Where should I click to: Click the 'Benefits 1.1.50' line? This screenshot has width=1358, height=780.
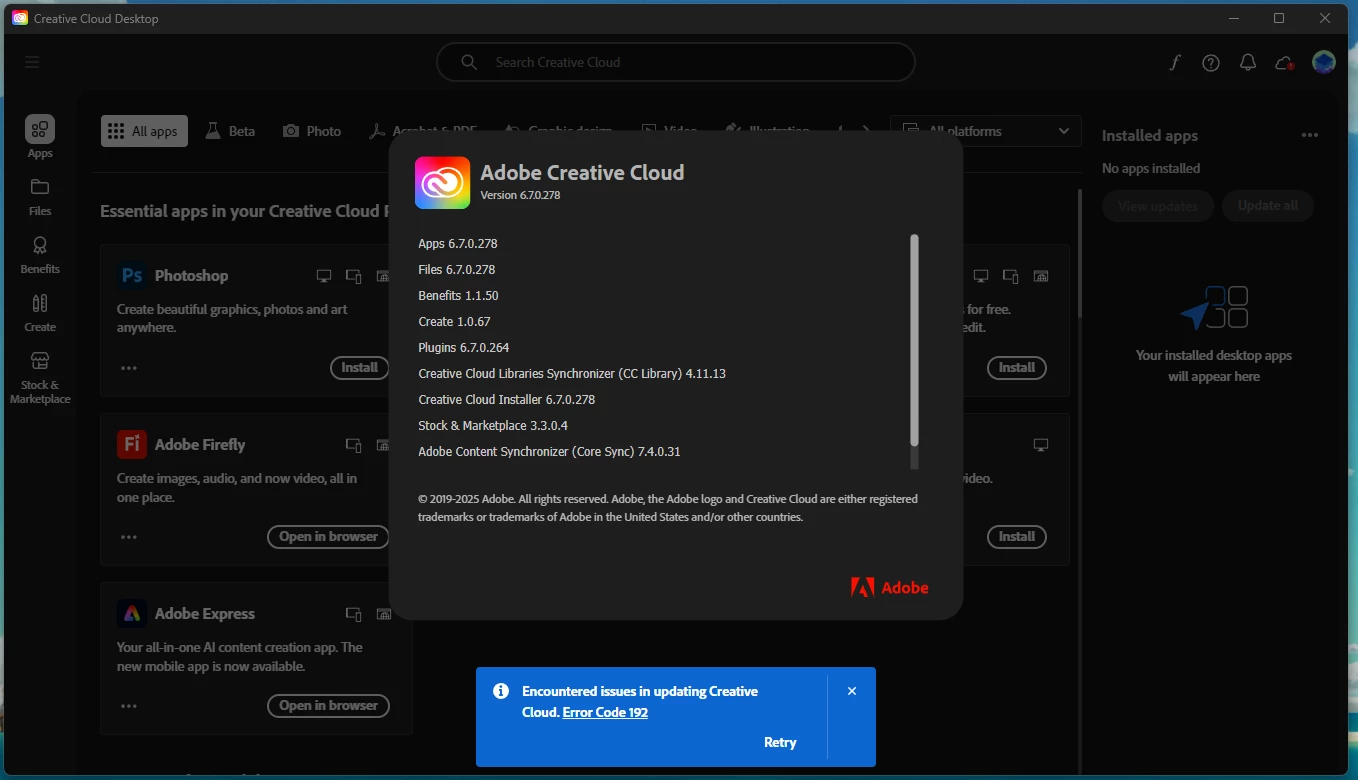point(458,296)
